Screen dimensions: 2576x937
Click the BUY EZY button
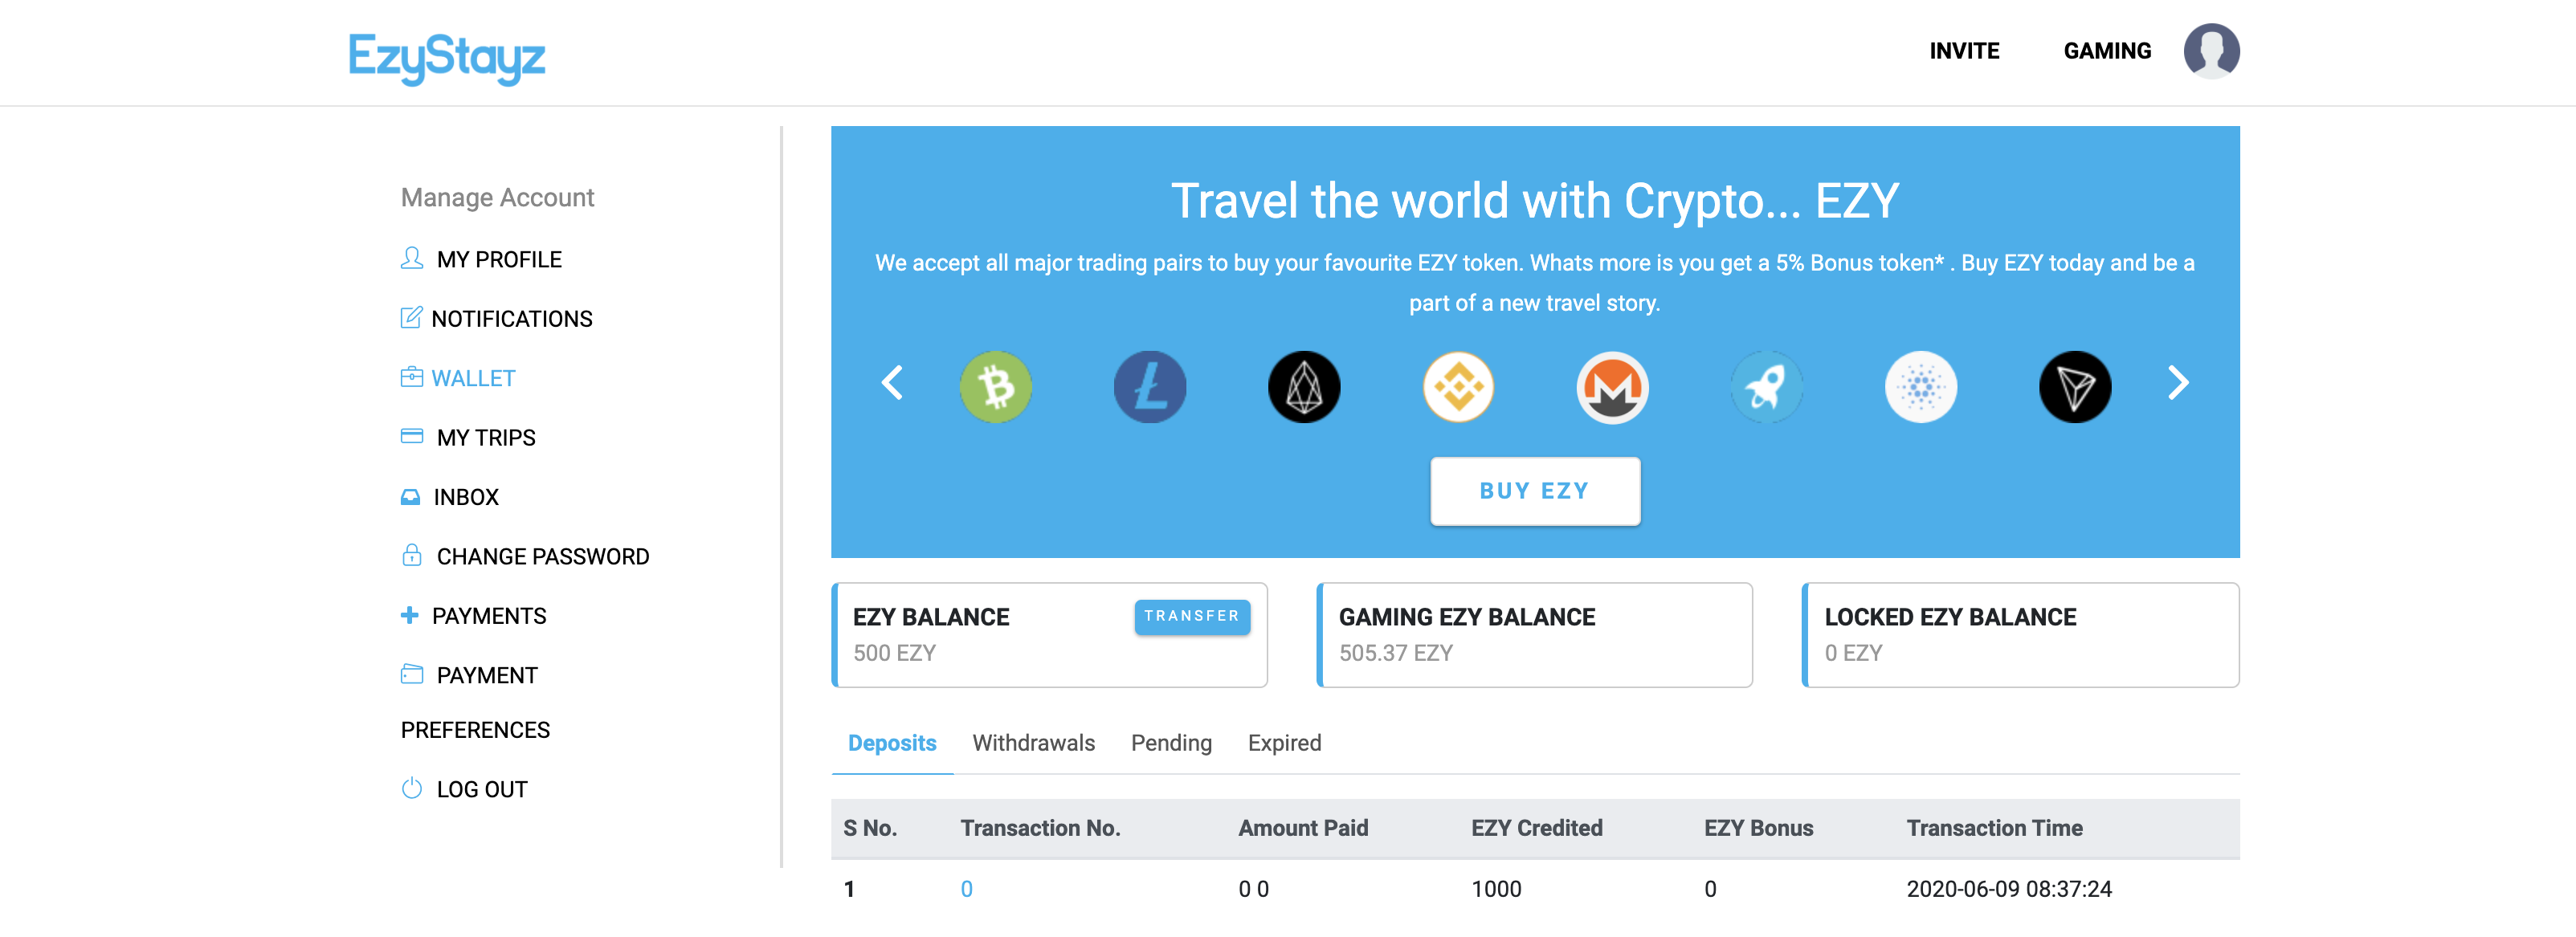pos(1535,491)
